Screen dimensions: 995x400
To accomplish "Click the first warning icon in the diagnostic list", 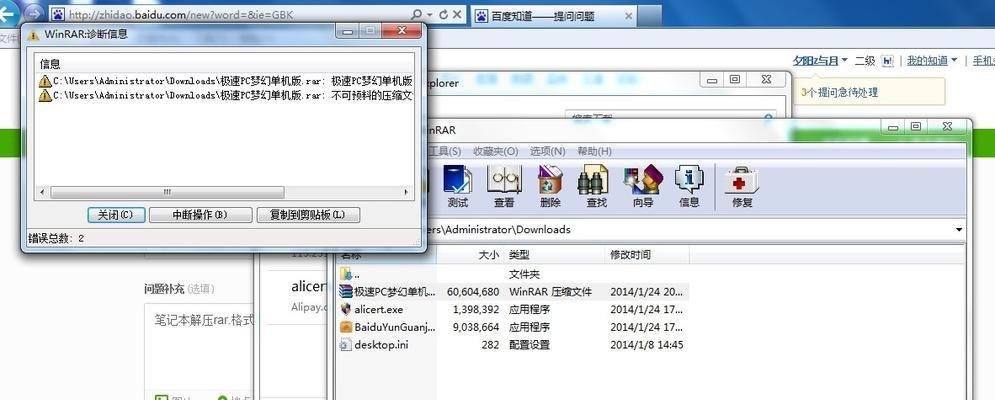I will coord(44,81).
